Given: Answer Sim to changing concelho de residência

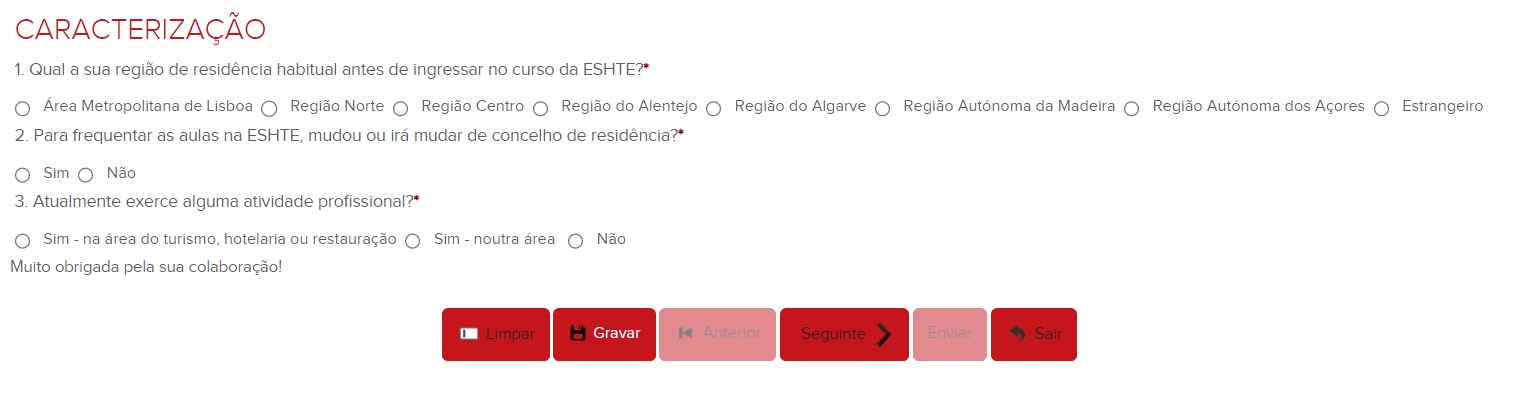Looking at the screenshot, I should [23, 174].
